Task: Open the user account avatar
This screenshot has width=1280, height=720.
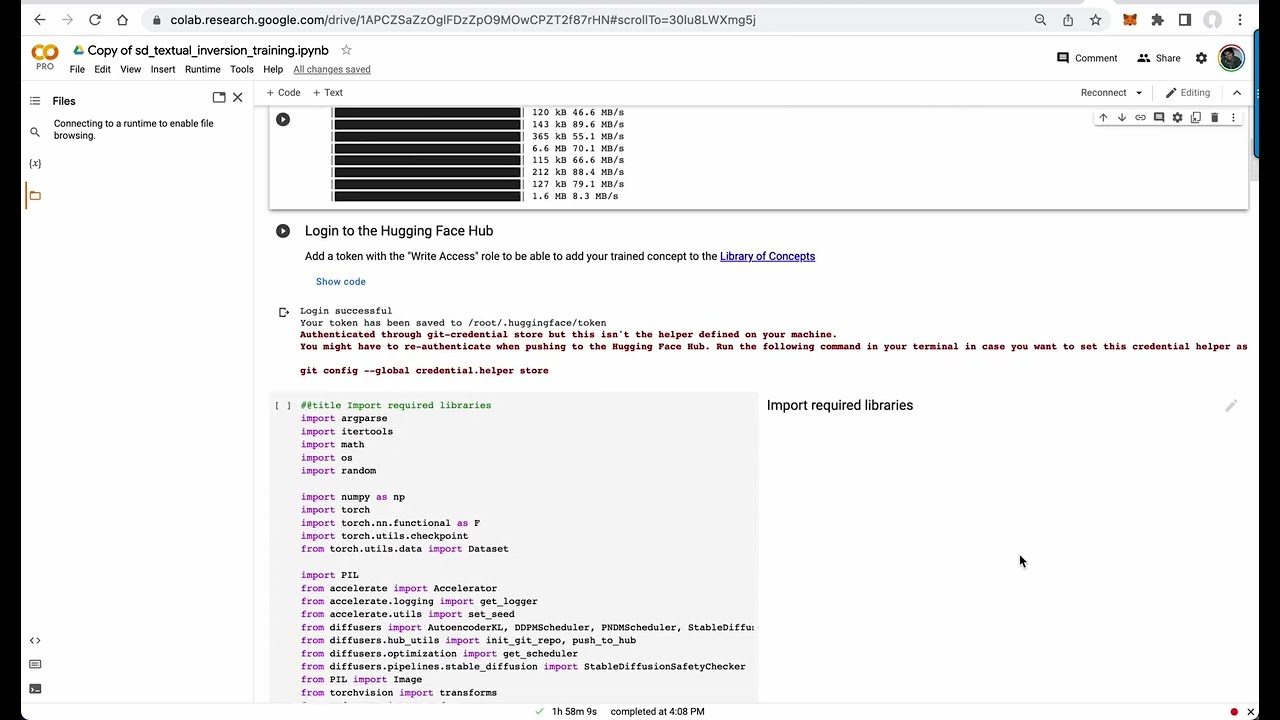Action: 1231,58
